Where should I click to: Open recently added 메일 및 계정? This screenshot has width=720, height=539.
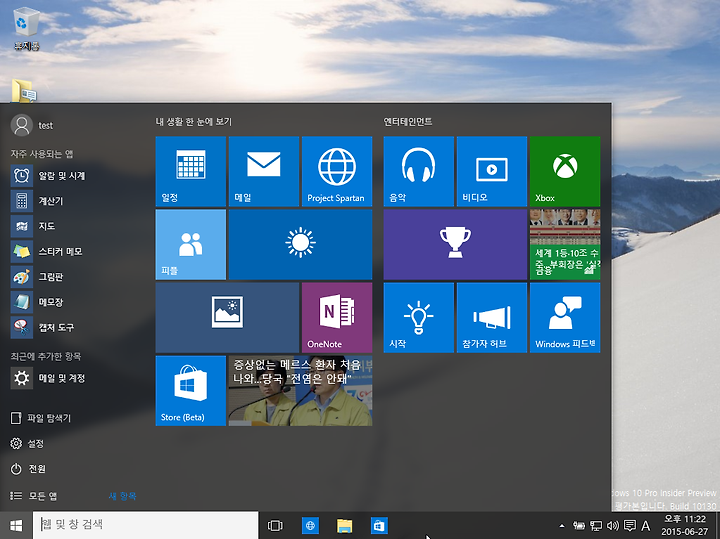(48, 378)
